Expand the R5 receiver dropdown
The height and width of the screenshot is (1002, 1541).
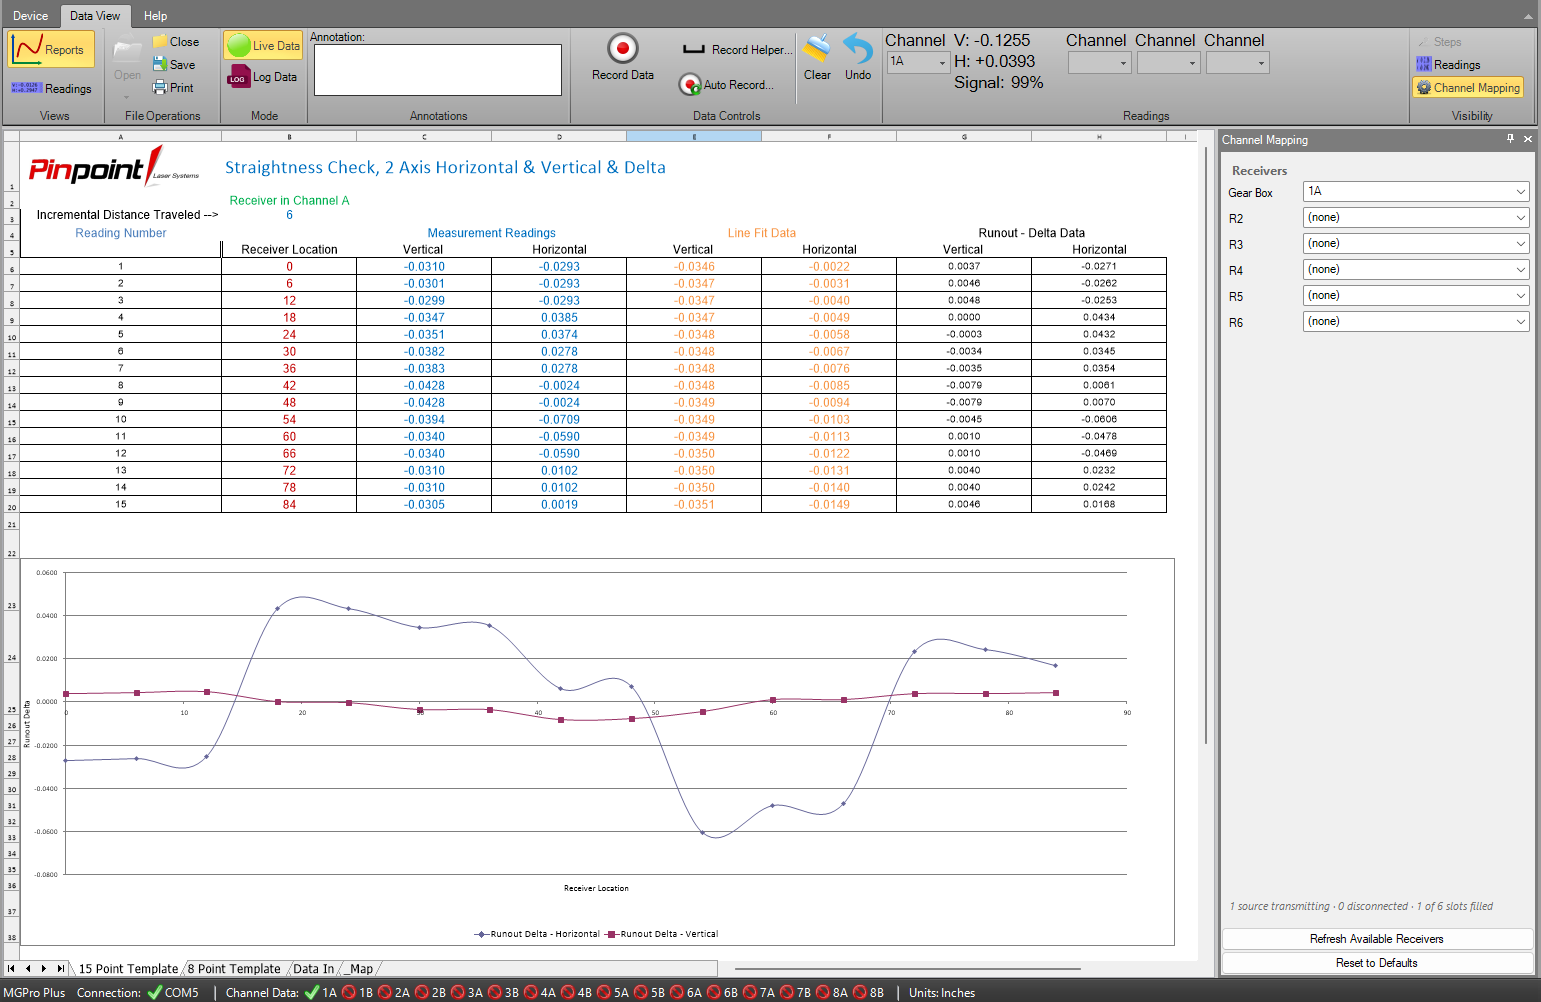point(1416,295)
